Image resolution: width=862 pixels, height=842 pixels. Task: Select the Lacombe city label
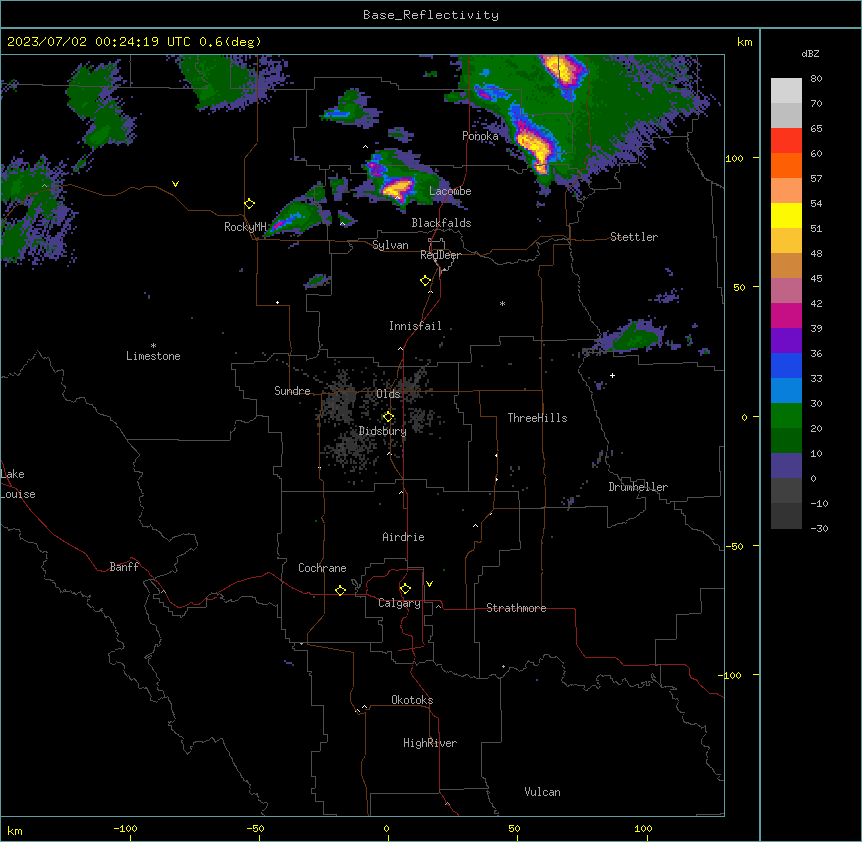pyautogui.click(x=450, y=191)
